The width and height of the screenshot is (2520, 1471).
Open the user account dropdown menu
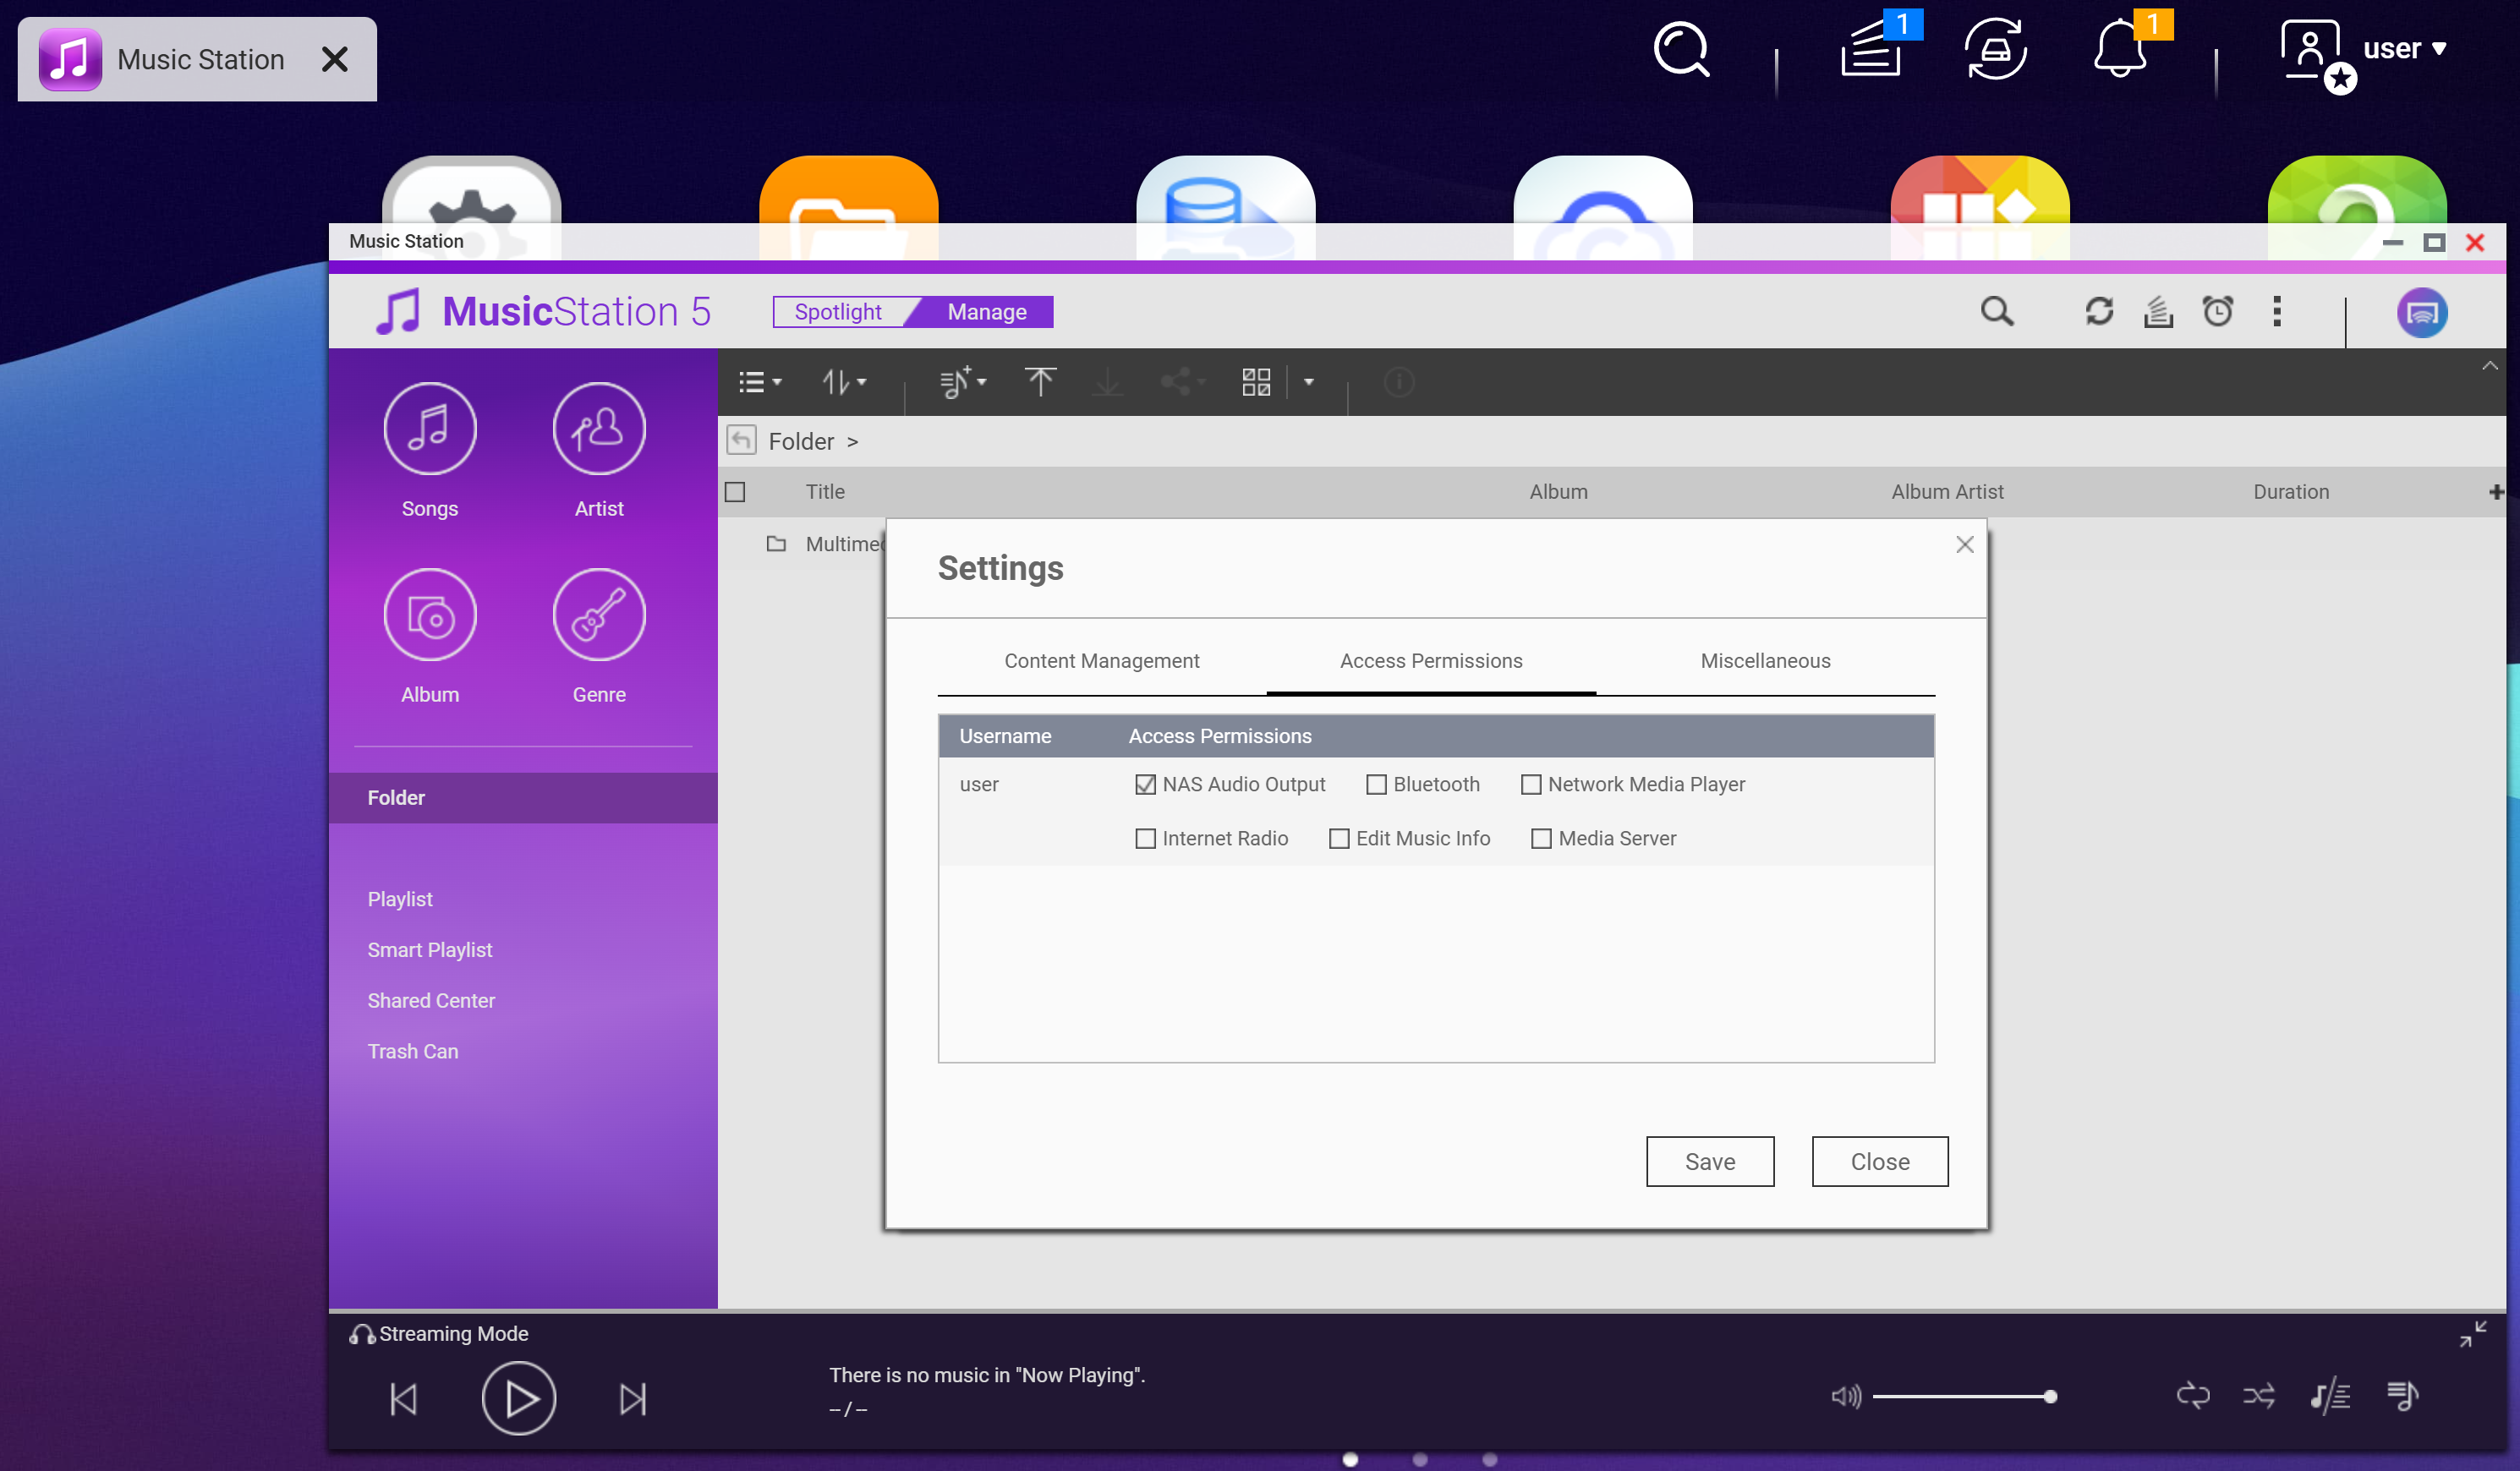2403,48
